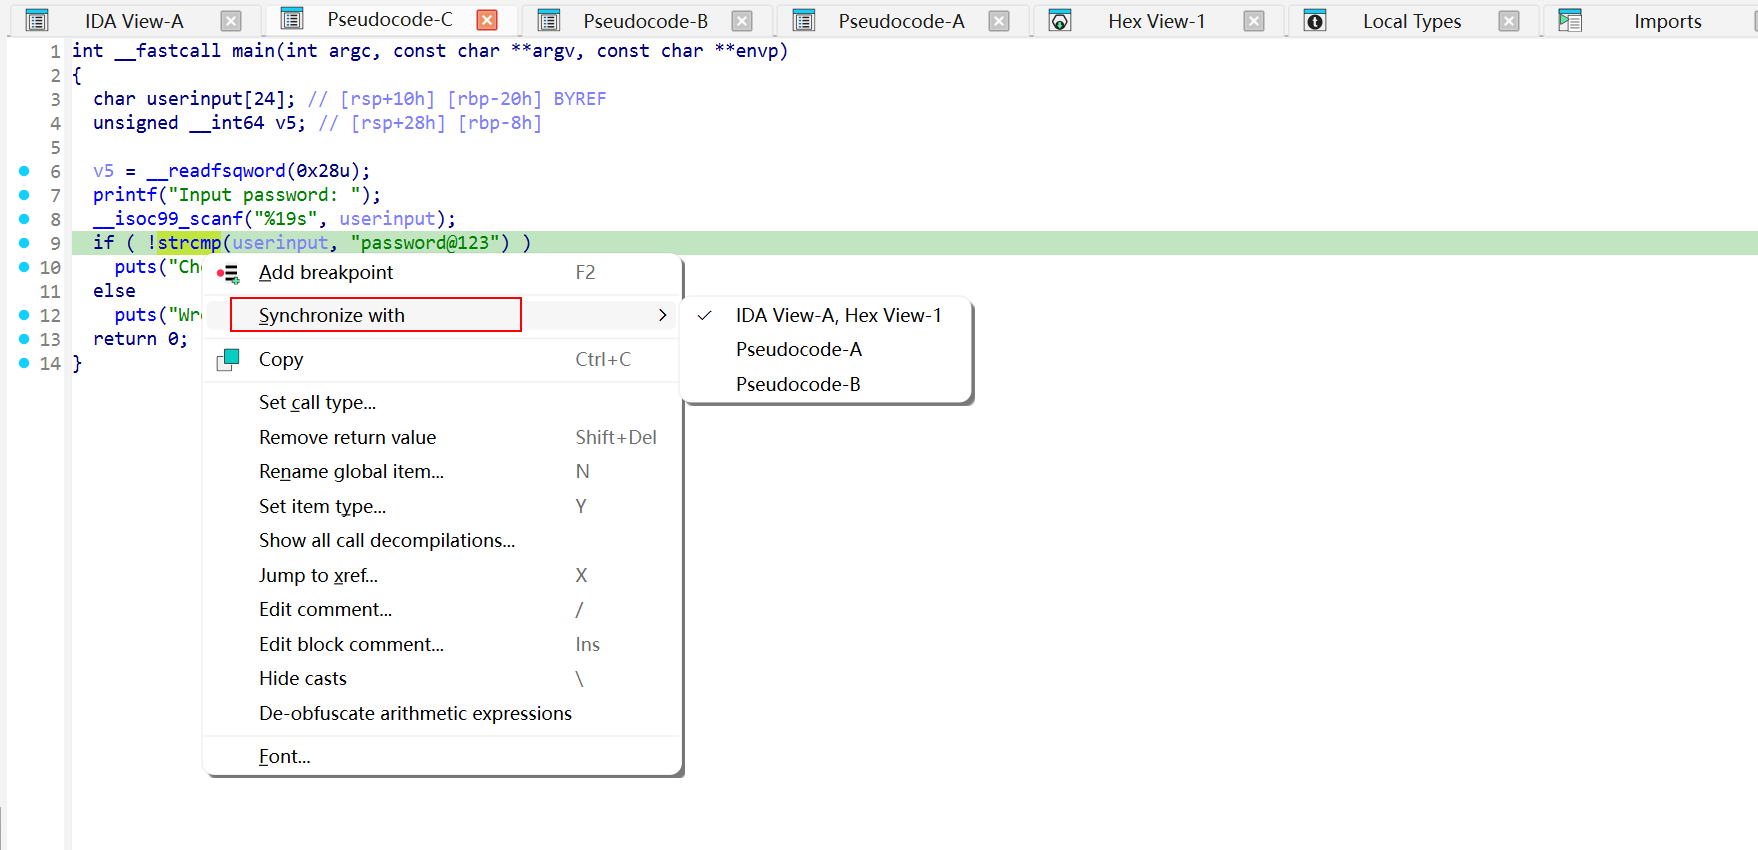Toggle breakpoint dot on line 12
The height and width of the screenshot is (850, 1758).
24,315
